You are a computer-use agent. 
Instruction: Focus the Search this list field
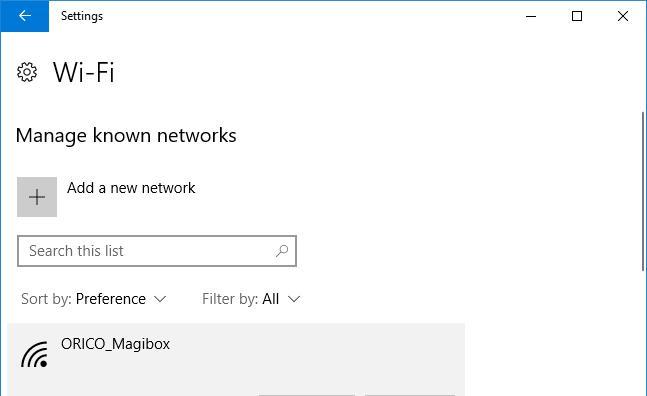157,251
